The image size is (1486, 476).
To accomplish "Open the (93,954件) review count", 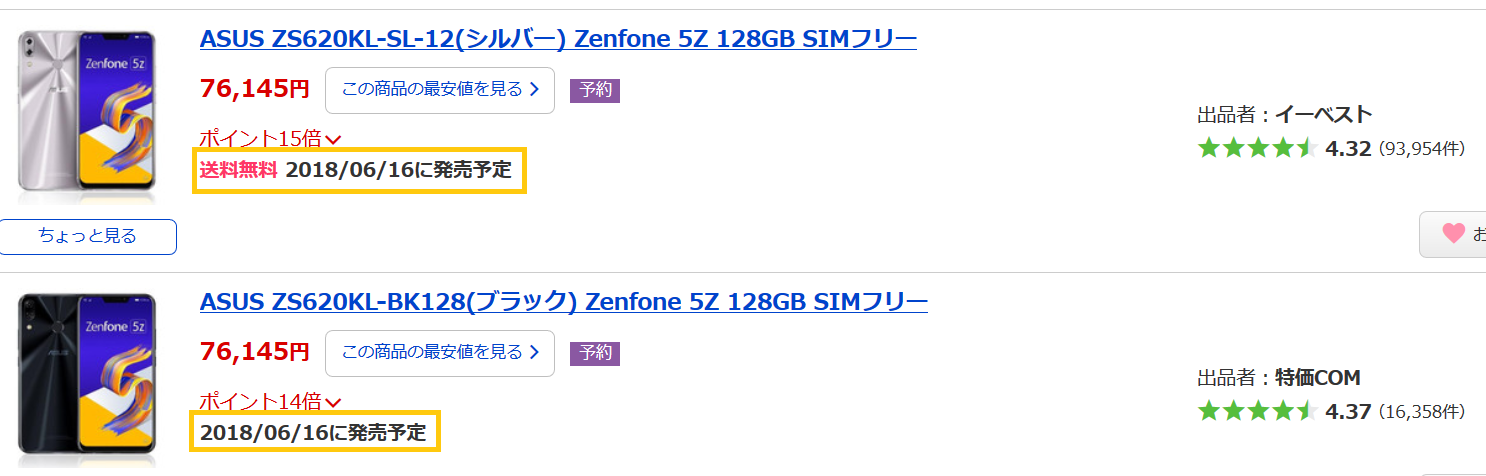I will [1422, 149].
